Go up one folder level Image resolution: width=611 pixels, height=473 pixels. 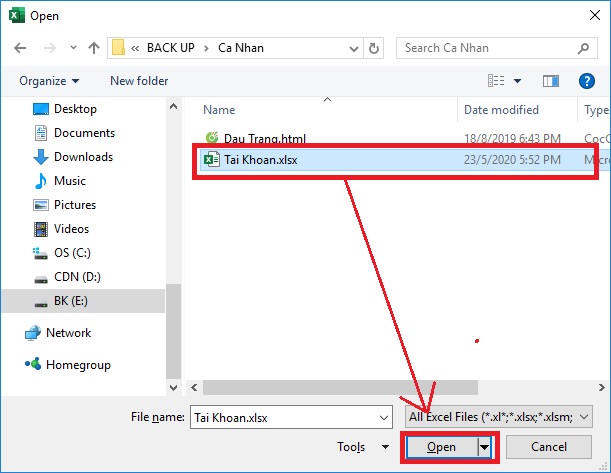[94, 48]
